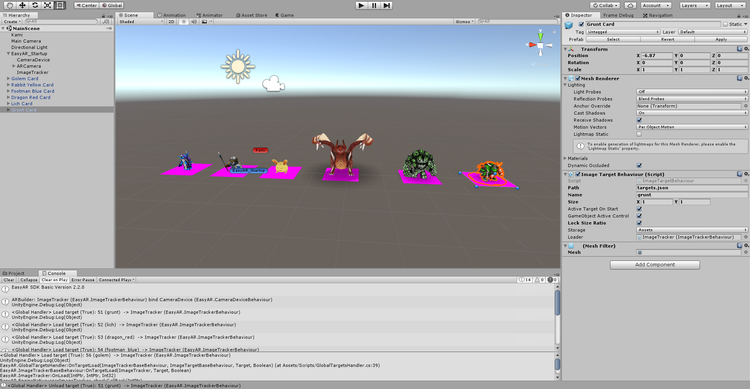Toggle the Static checkbox
This screenshot has width=750, height=389.
pyautogui.click(x=726, y=24)
